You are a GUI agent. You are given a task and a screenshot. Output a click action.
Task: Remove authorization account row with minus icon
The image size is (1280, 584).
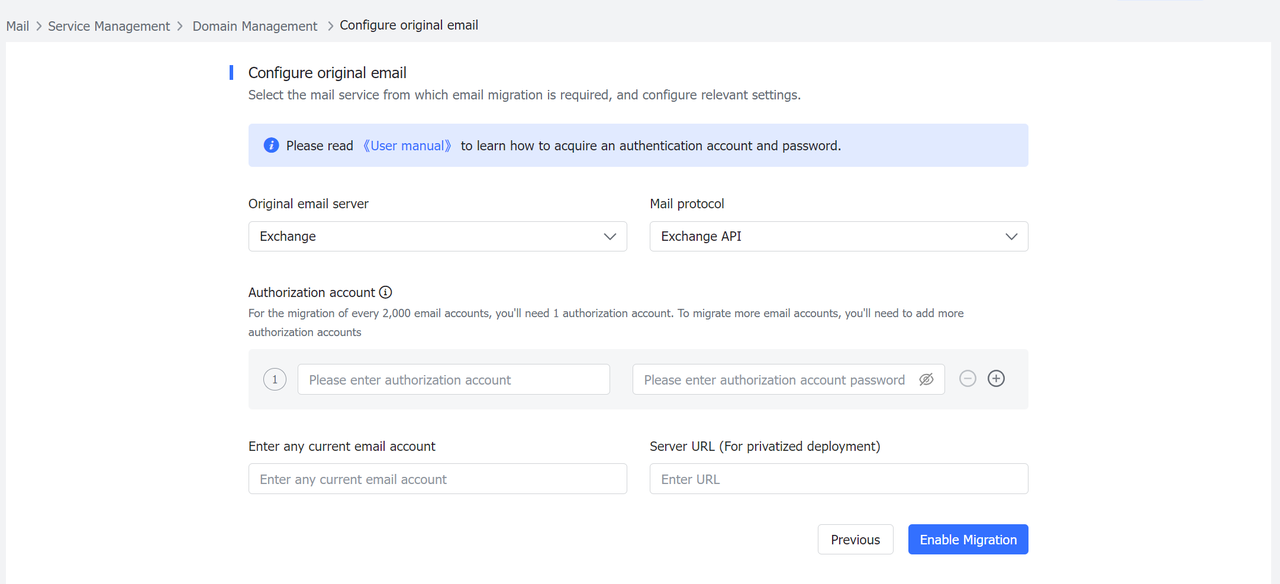(967, 379)
